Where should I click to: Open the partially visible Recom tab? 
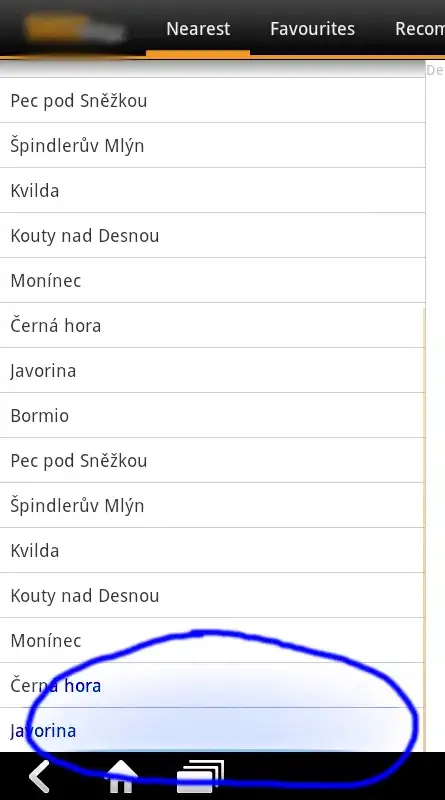coord(419,29)
